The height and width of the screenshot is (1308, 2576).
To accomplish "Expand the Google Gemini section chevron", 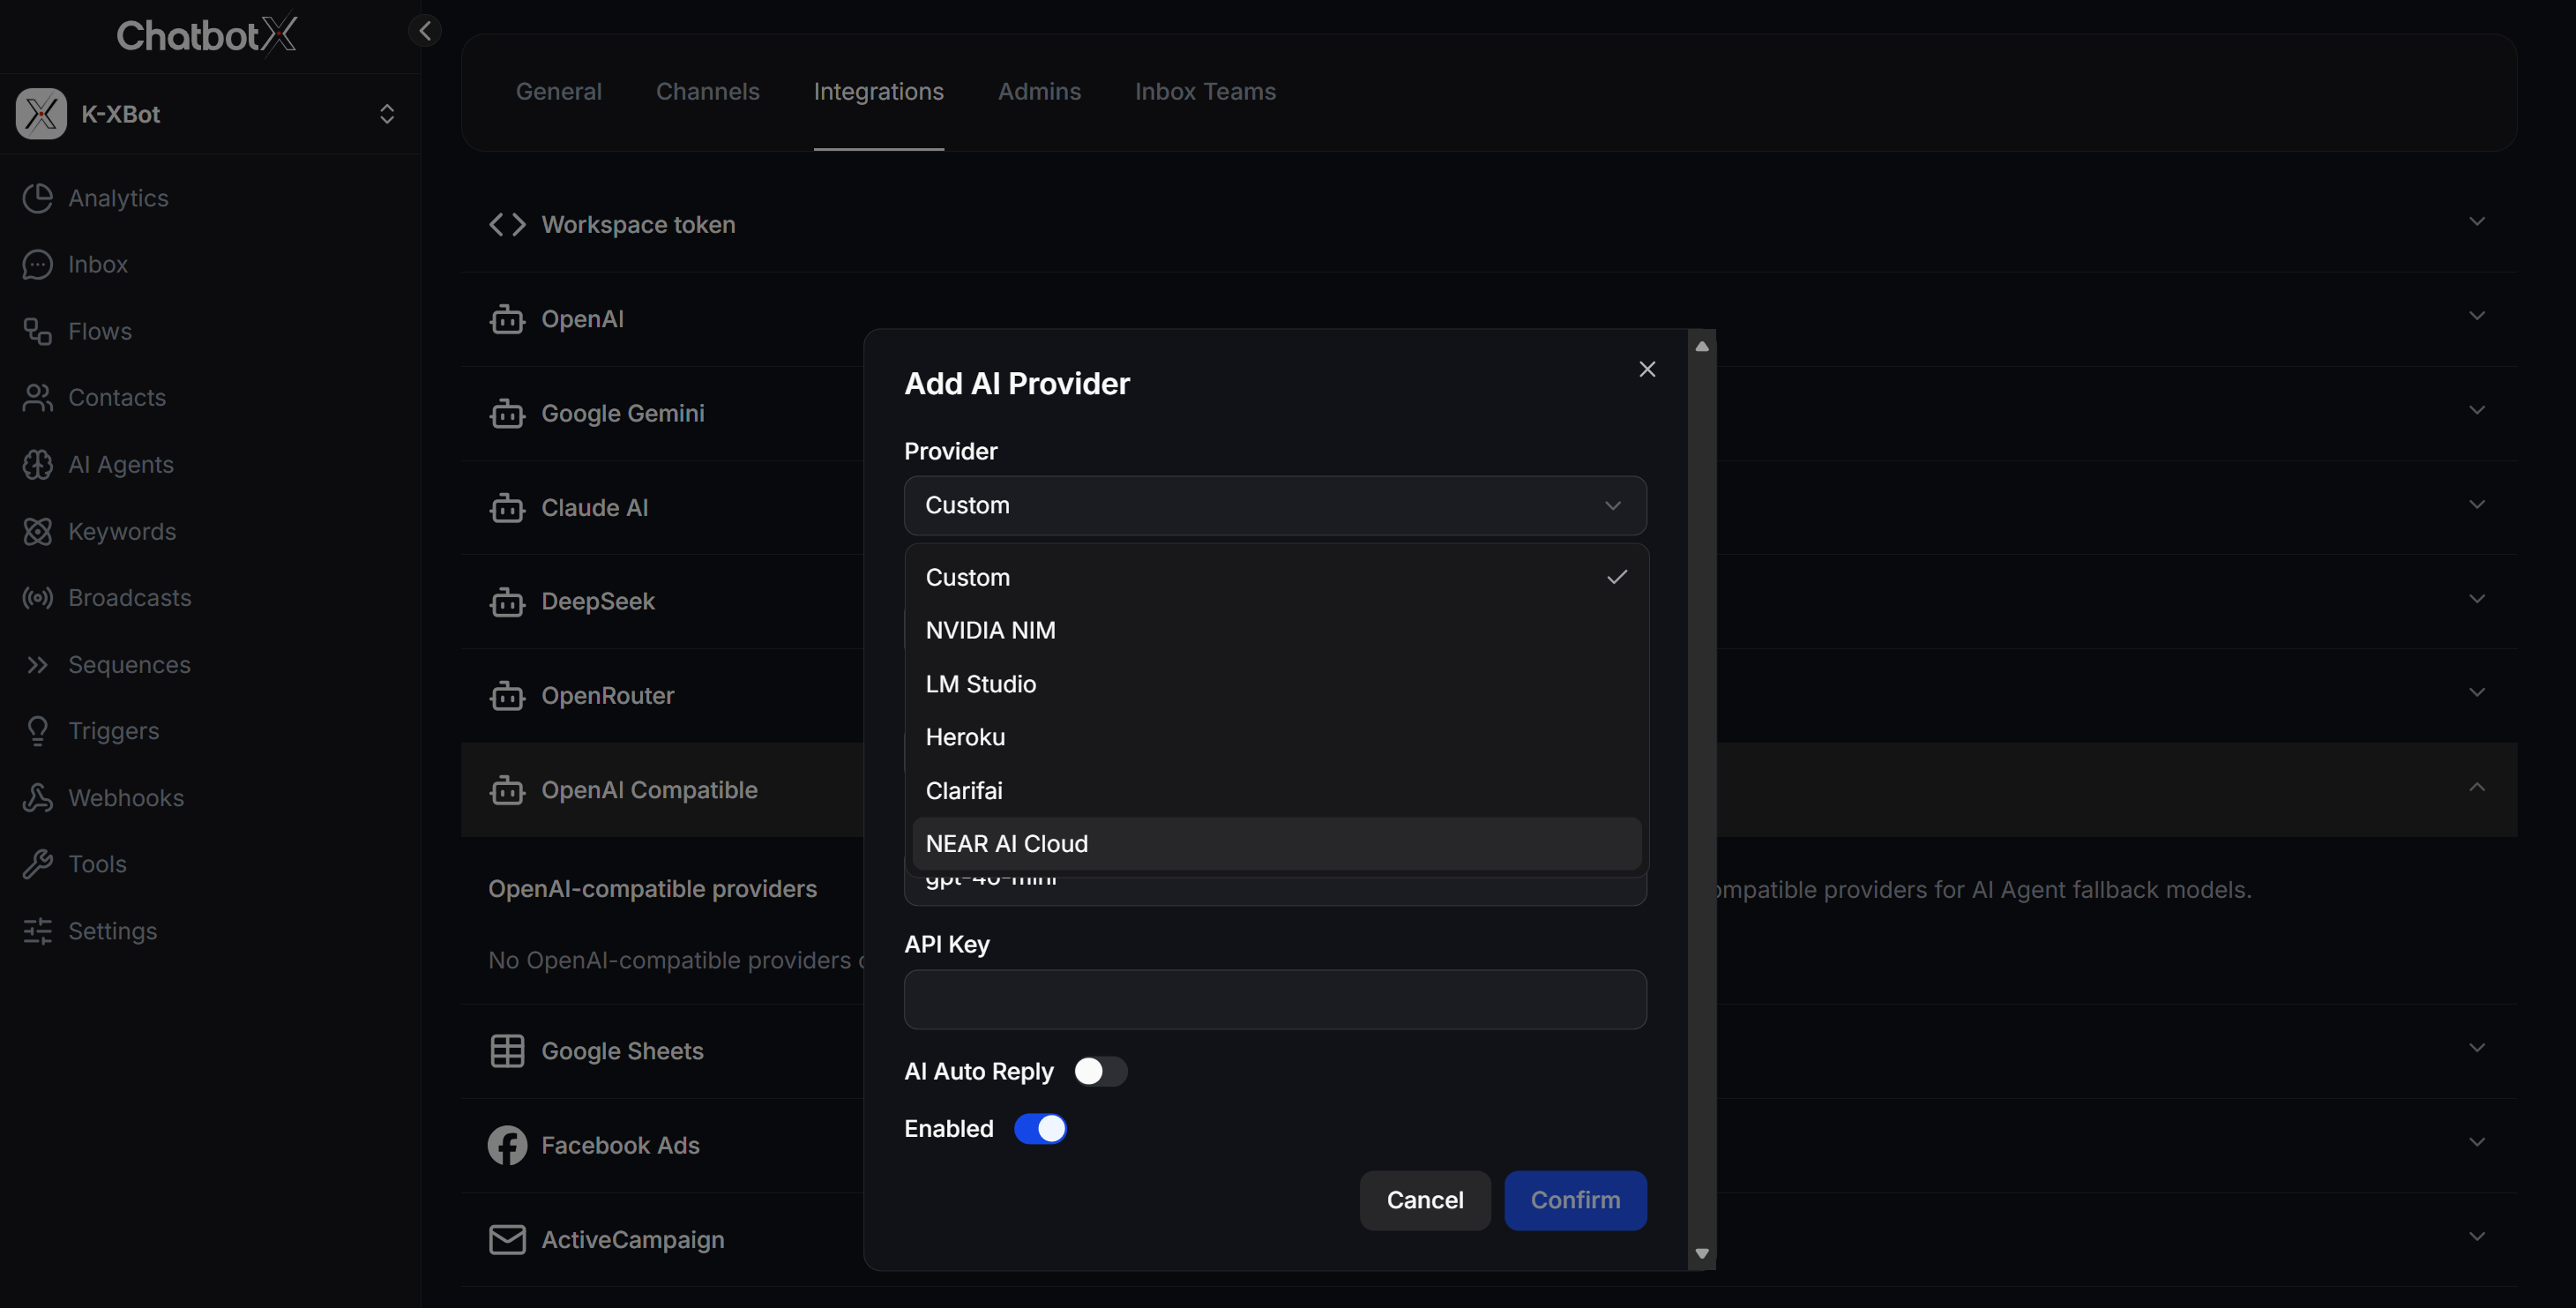I will click(x=2477, y=410).
